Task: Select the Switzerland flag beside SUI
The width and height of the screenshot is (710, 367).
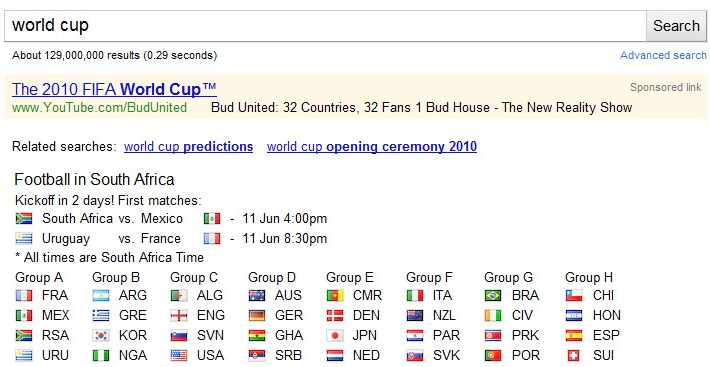Action: click(574, 356)
